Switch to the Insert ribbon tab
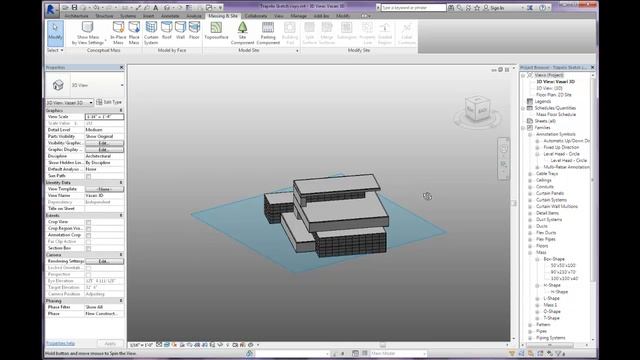The image size is (640, 360). [149, 16]
